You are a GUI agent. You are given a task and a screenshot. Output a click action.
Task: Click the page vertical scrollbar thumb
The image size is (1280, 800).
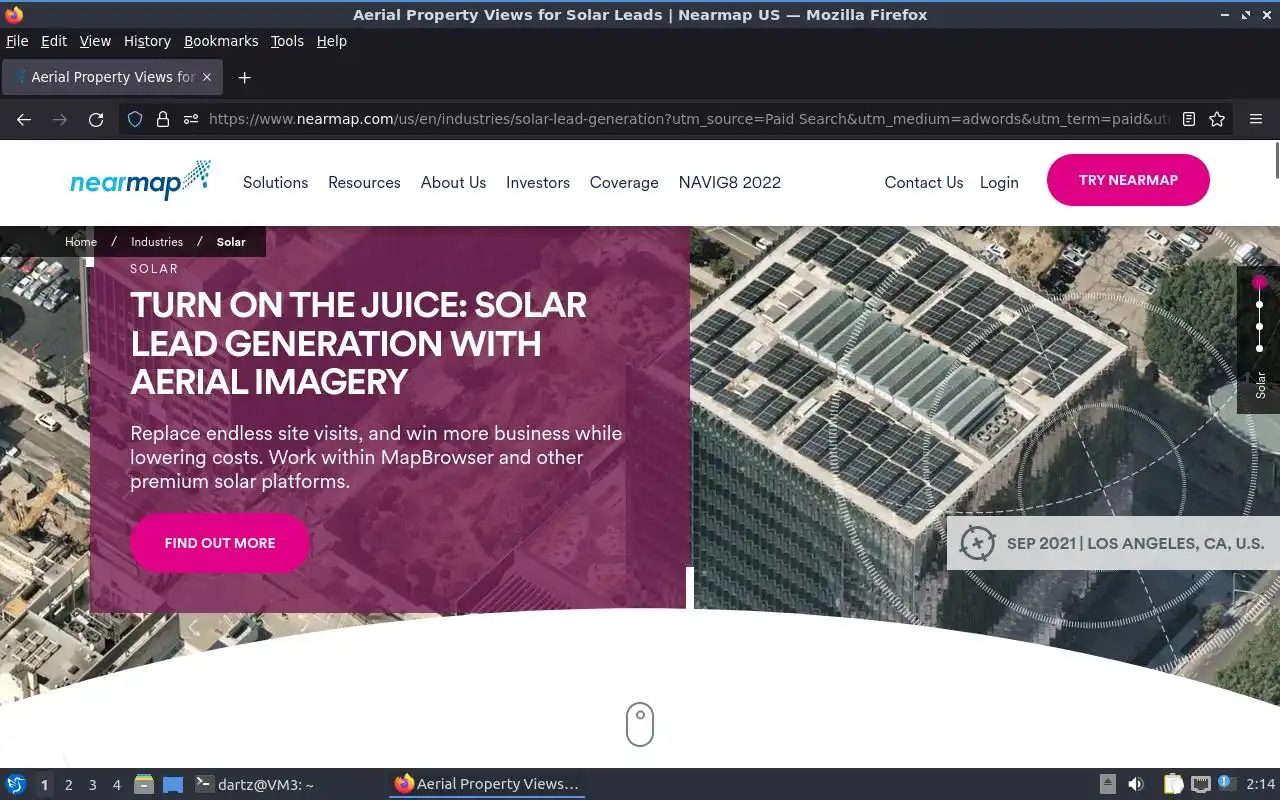(1276, 161)
